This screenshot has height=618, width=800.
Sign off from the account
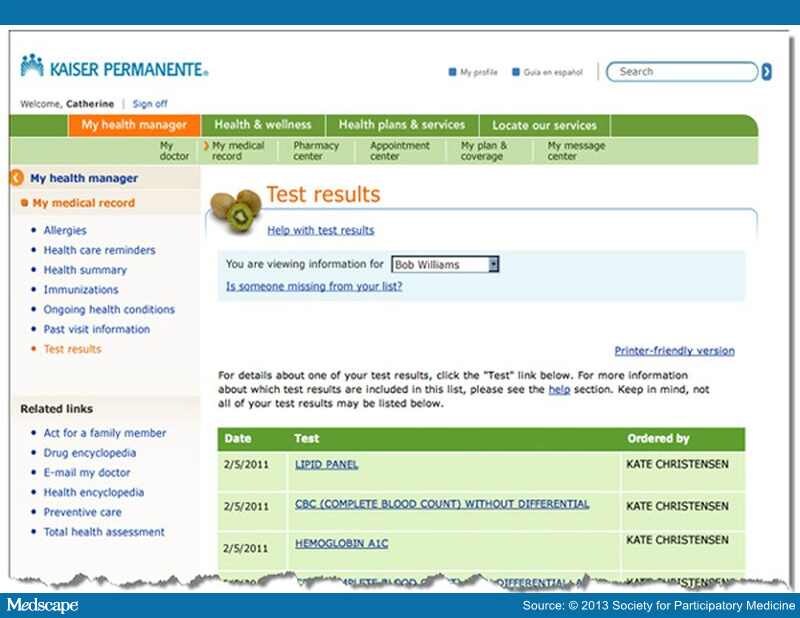pos(149,103)
